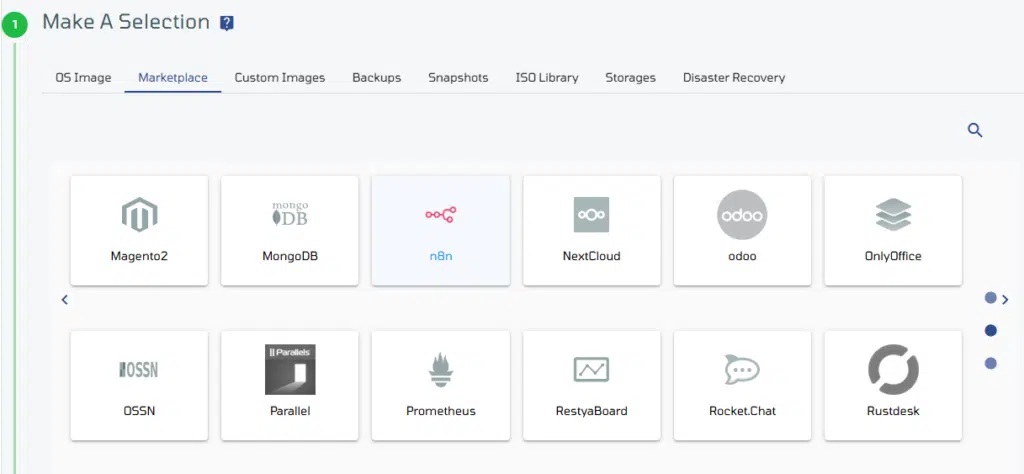Screen dimensions: 1024x474
Task: Select the Magento2 marketplace app icon
Action: 139,215
